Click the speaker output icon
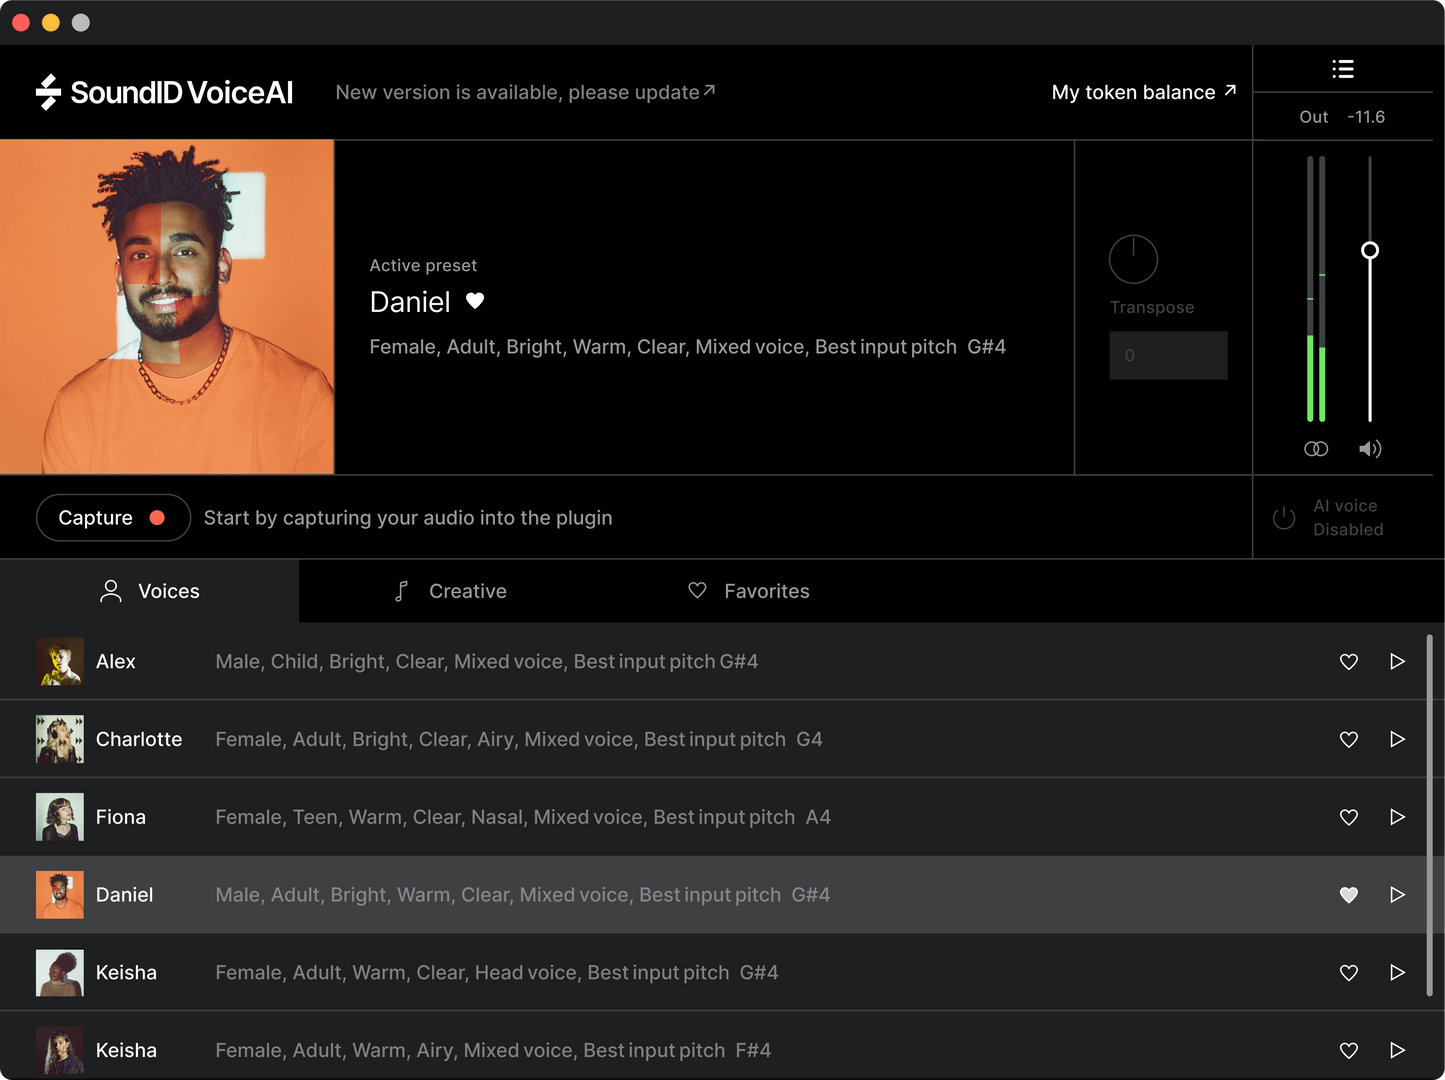 click(1370, 449)
